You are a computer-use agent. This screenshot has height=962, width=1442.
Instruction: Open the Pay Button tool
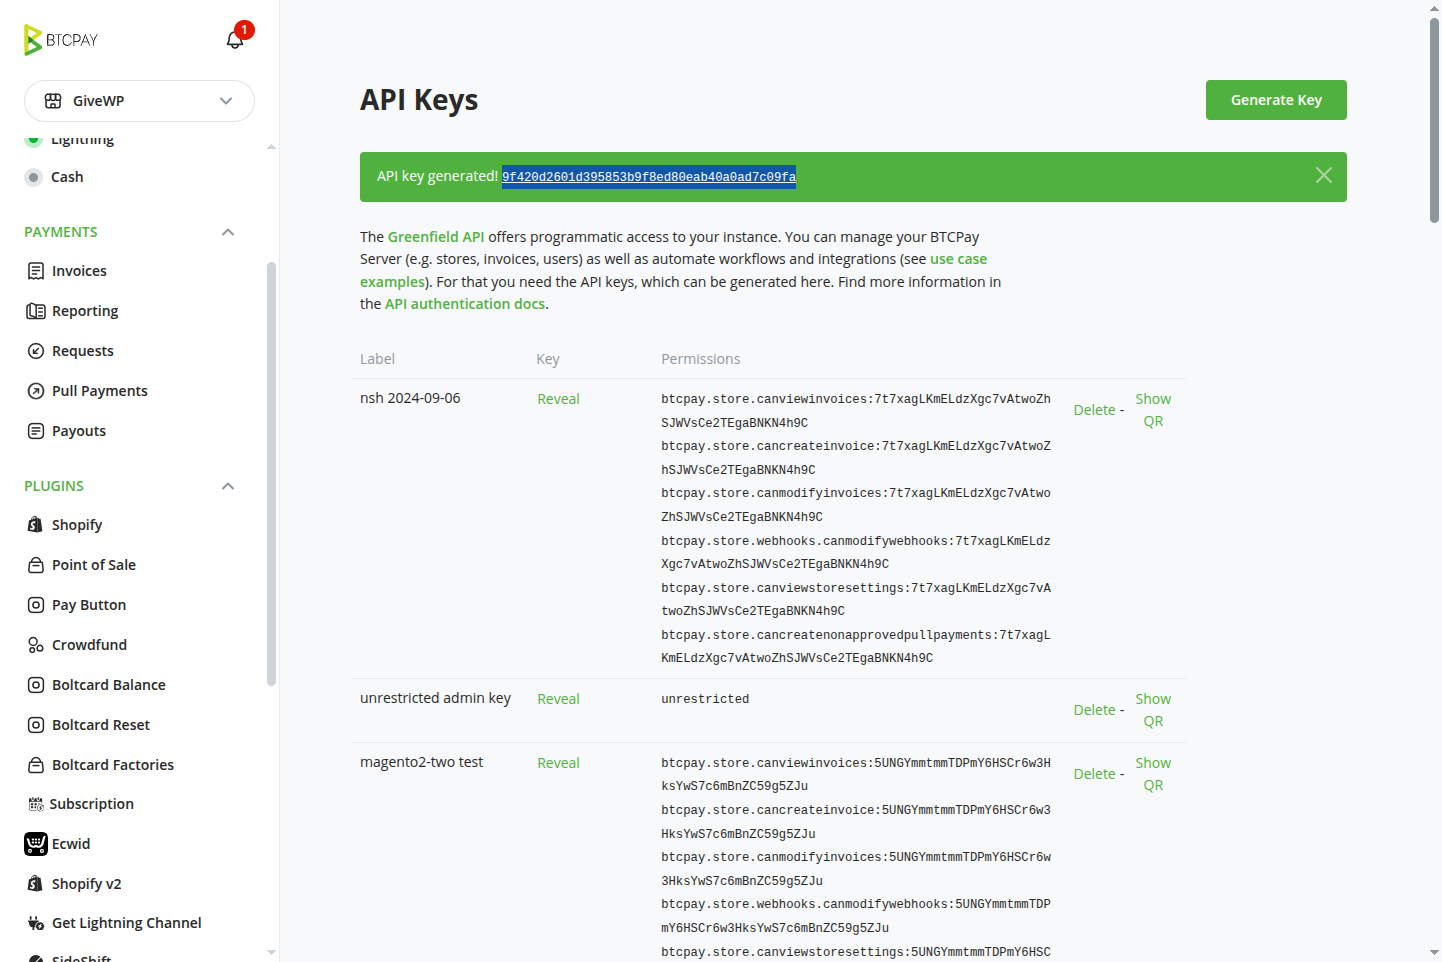click(87, 604)
